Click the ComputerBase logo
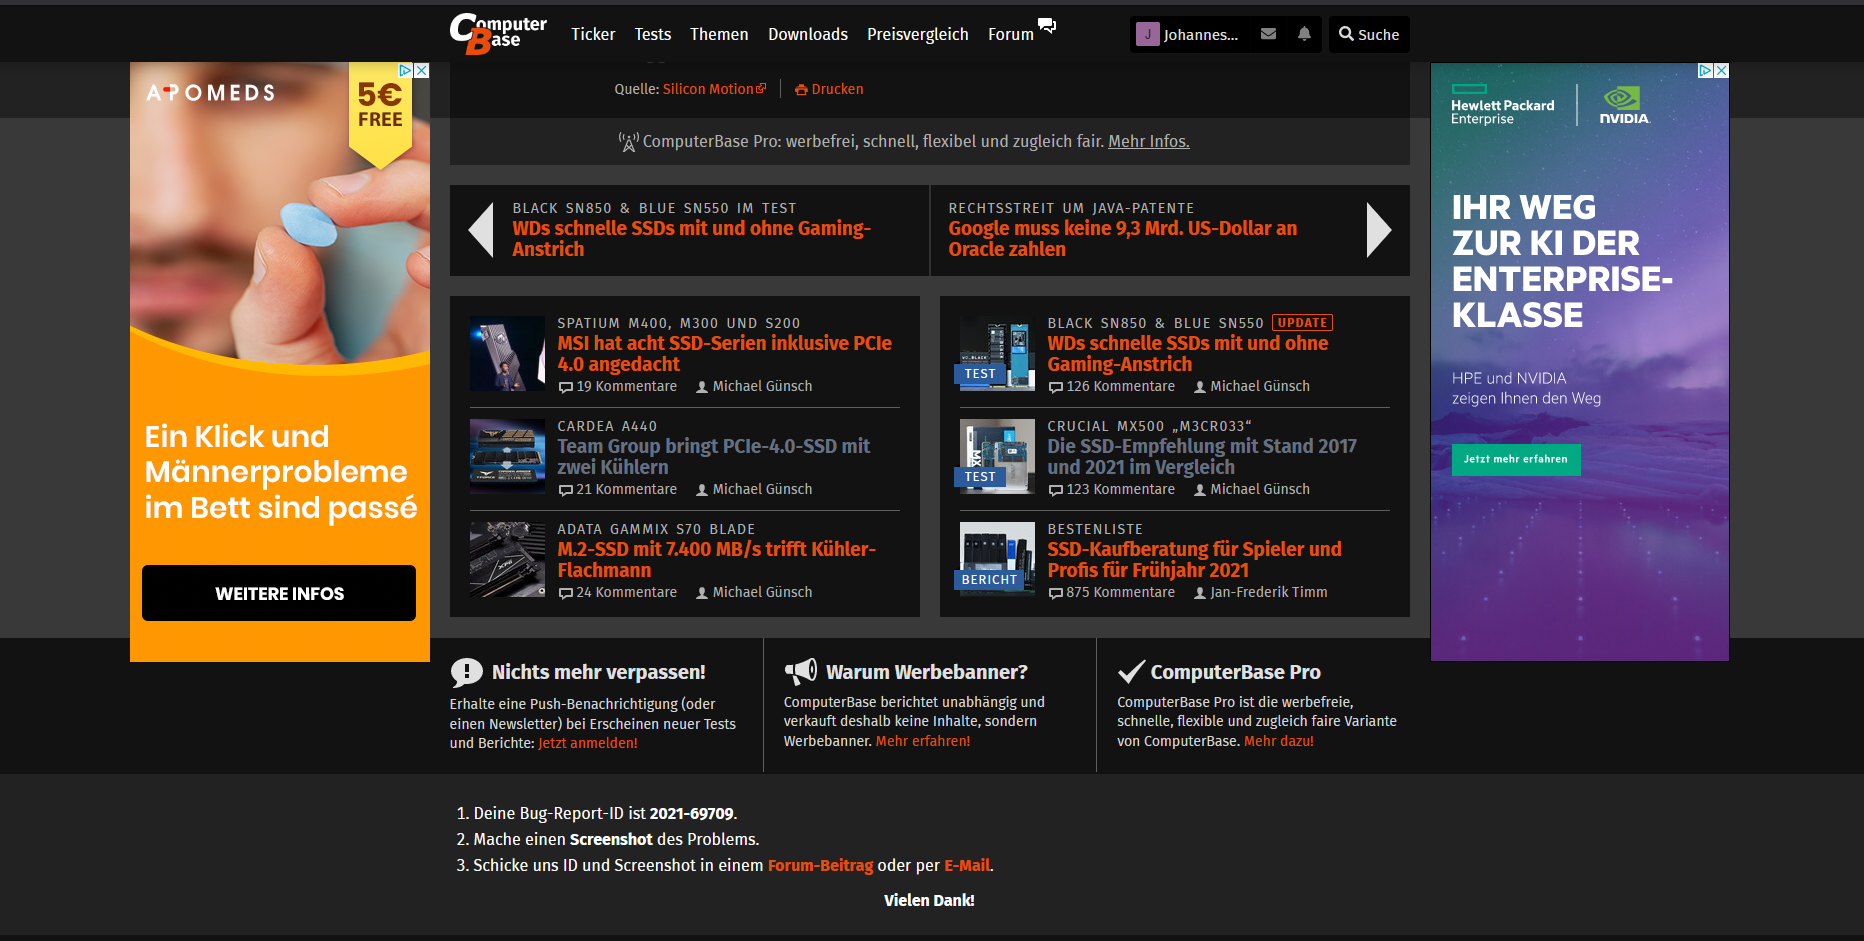 click(x=497, y=32)
